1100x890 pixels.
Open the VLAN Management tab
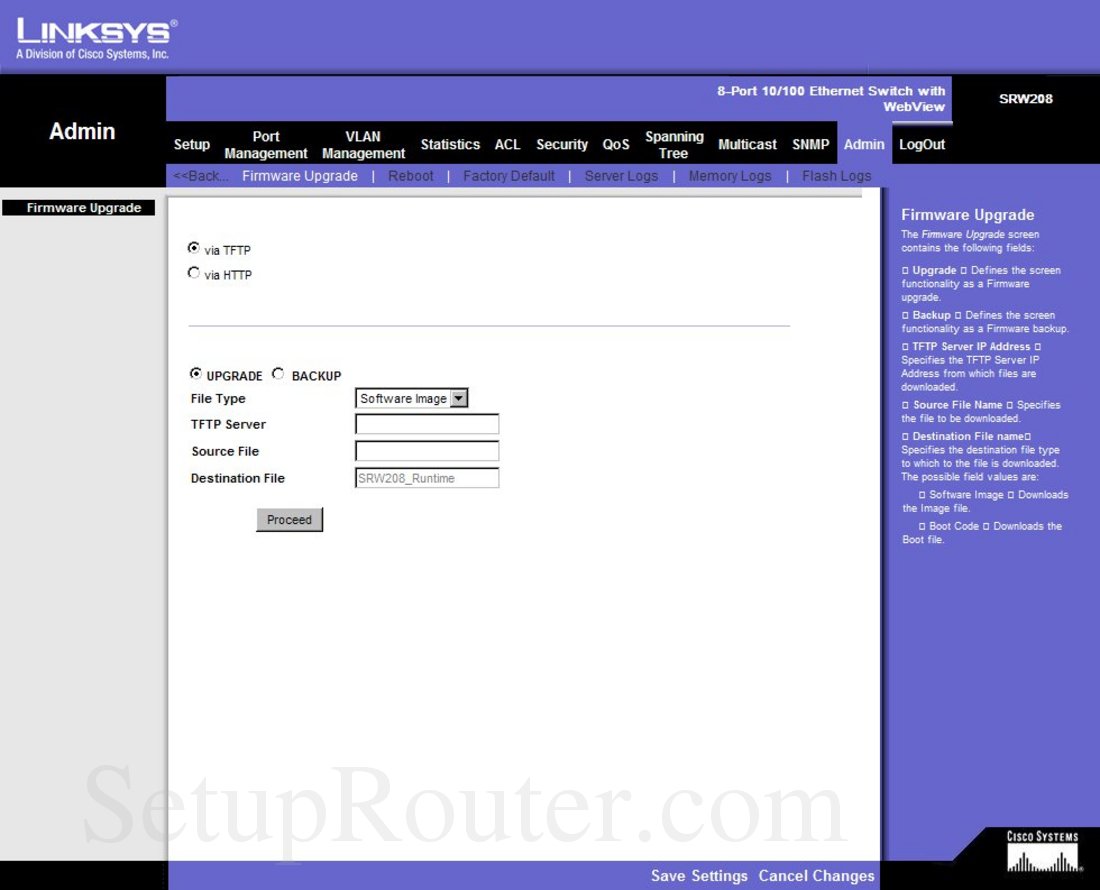tap(363, 144)
